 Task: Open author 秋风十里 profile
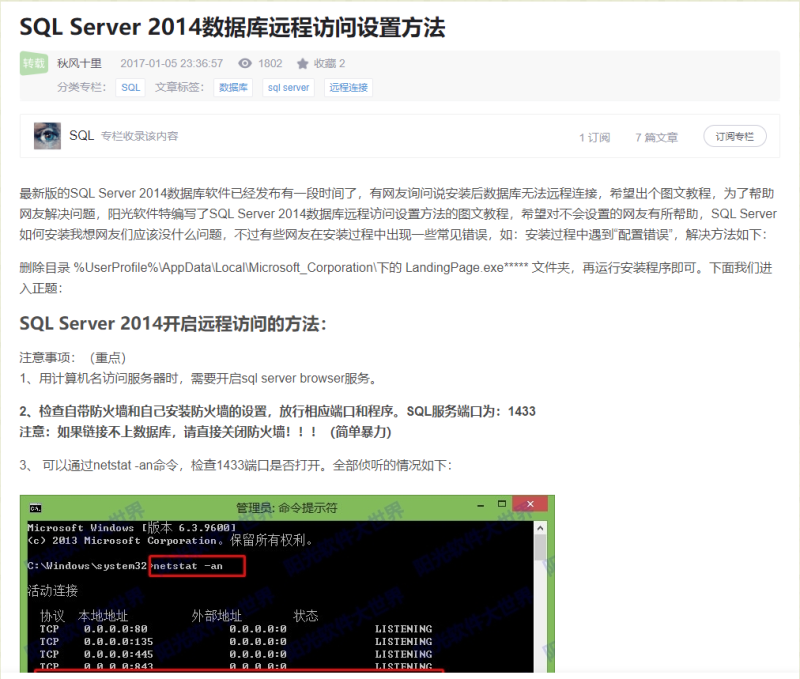point(79,63)
